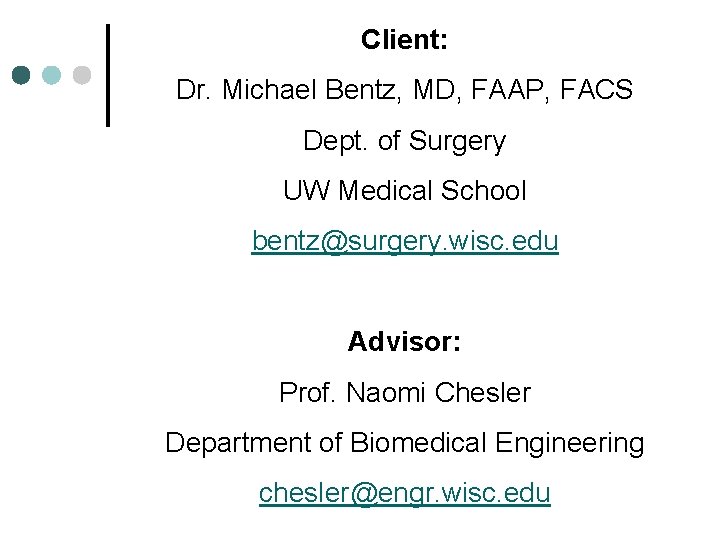The height and width of the screenshot is (540, 720).
Task: Click the vertical black divider line
Action: [x=108, y=75]
